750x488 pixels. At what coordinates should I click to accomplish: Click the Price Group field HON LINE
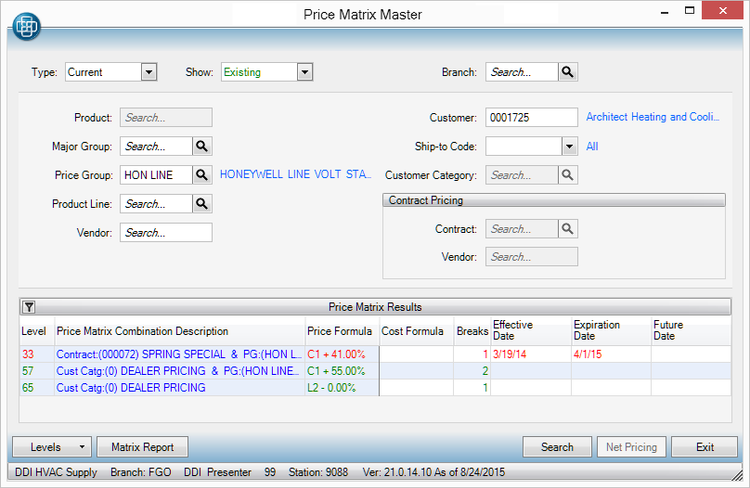click(x=156, y=175)
